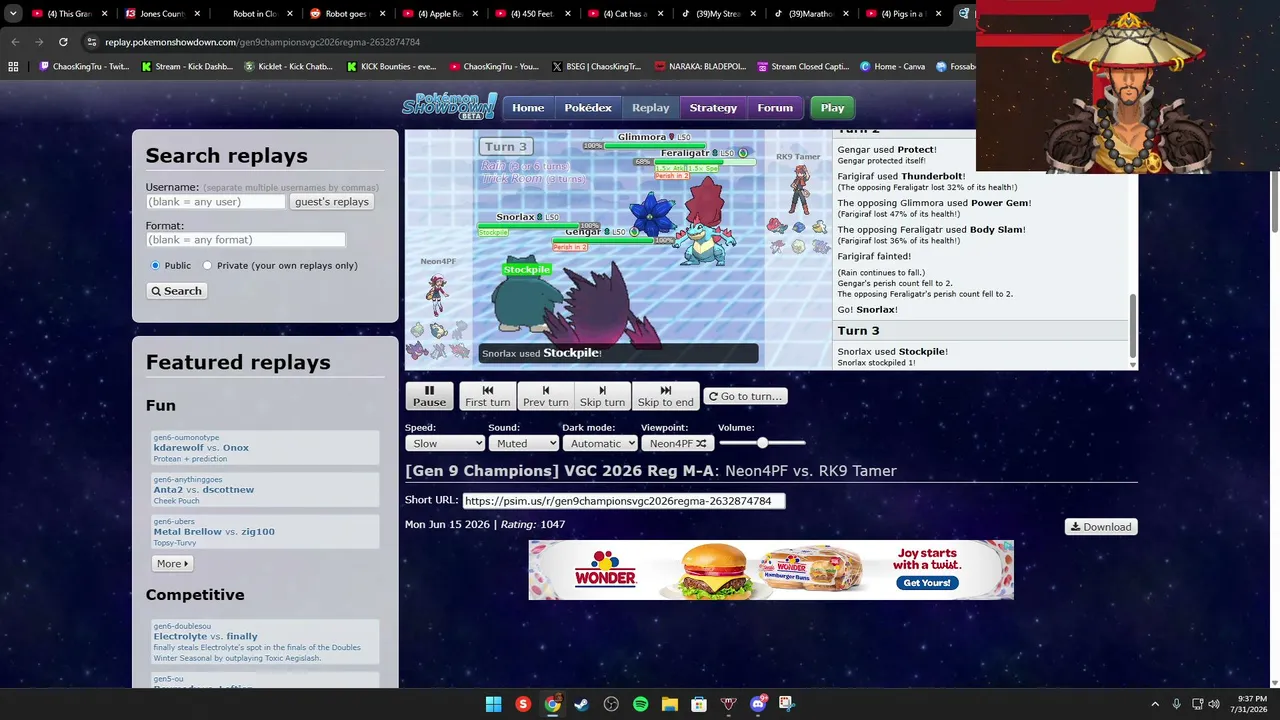Open the Windows Start menu
Image resolution: width=1280 pixels, height=720 pixels.
(493, 704)
